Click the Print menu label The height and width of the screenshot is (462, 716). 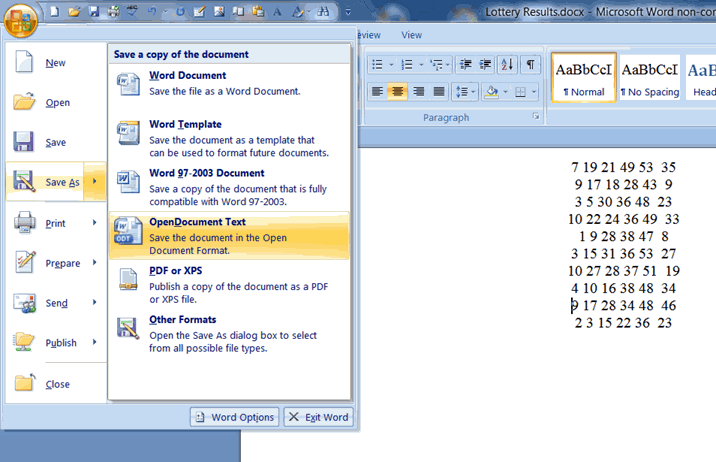[55, 223]
